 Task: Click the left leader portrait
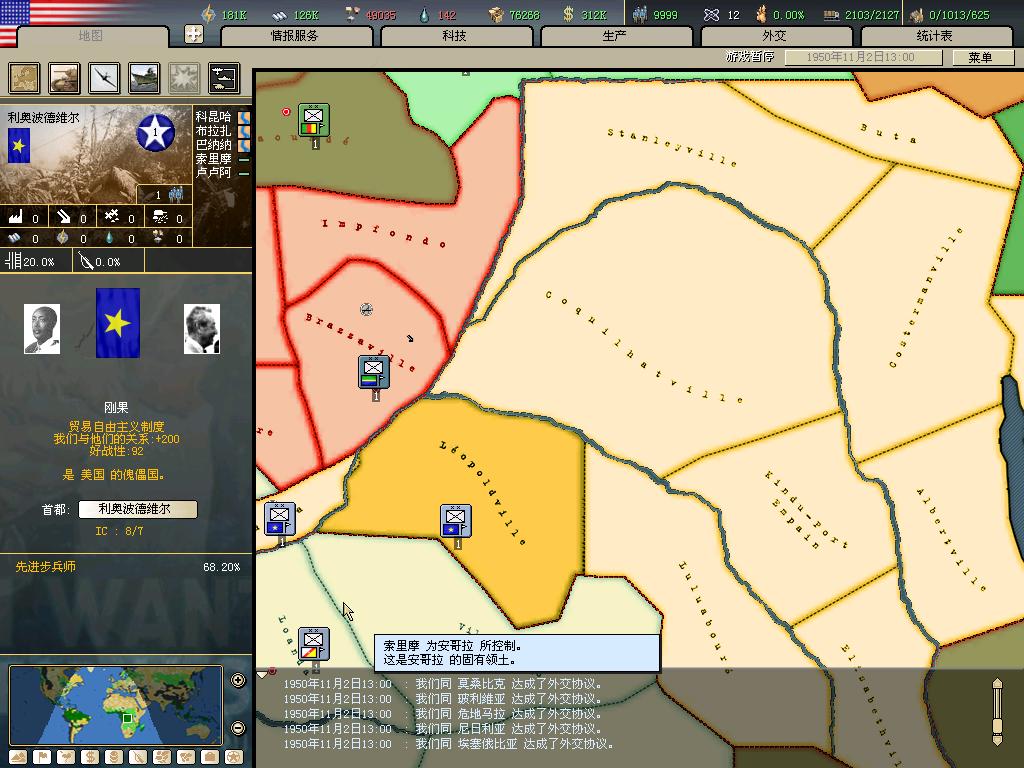pos(42,329)
